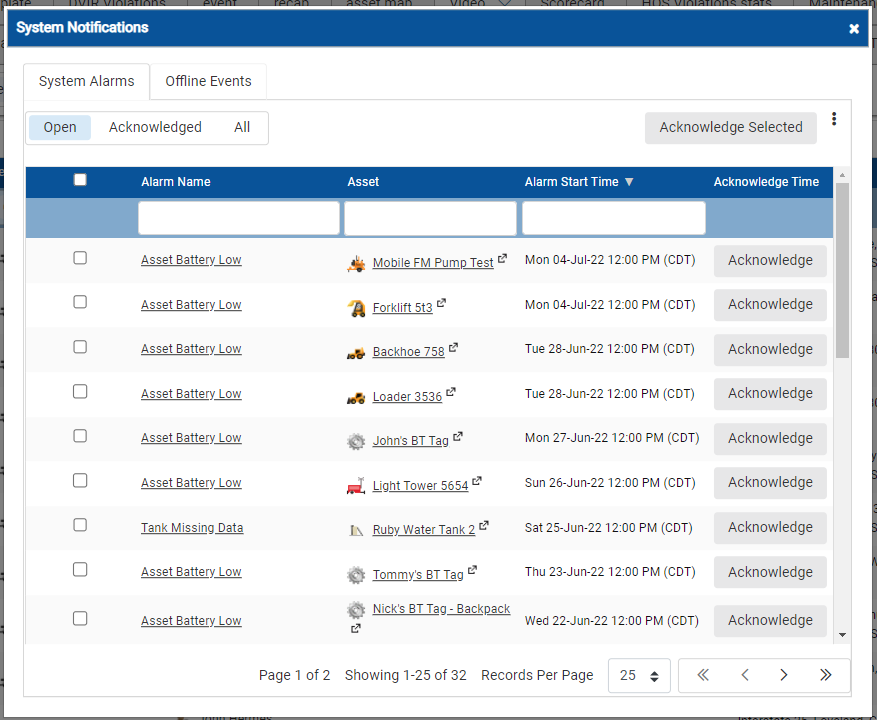Switch to the Offline Events tab

(x=207, y=82)
